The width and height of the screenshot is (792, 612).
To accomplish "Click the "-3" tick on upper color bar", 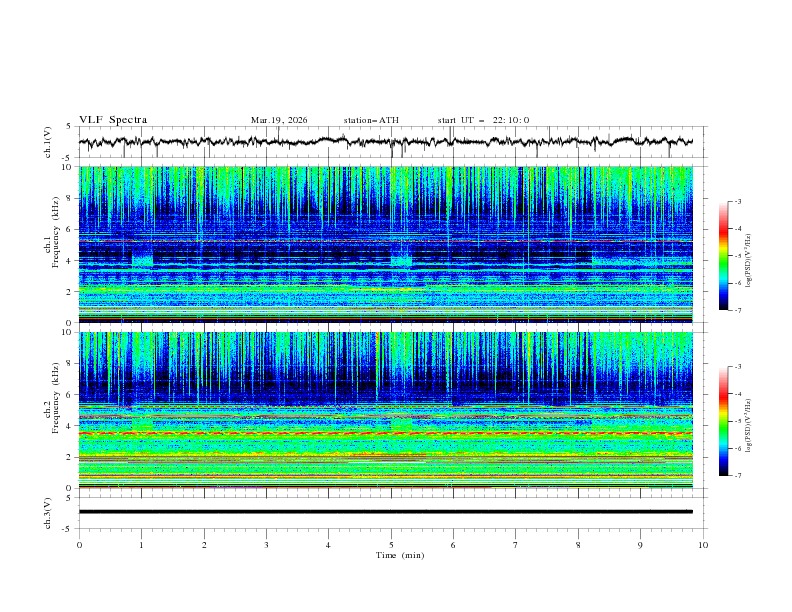I will 737,201.
